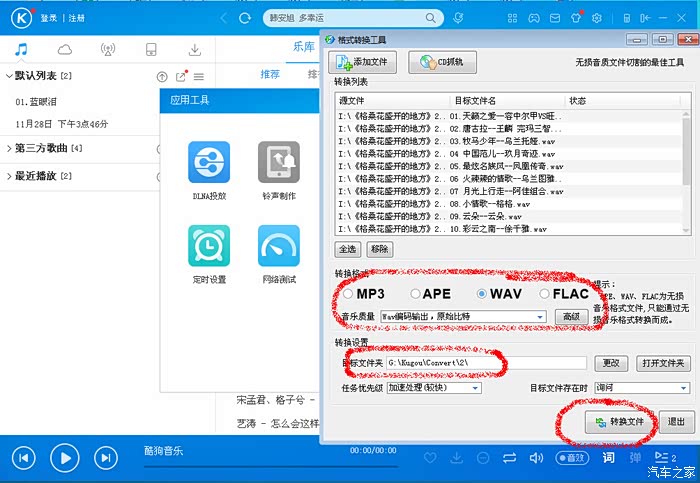Select the APE format radio button
700x483 pixels.
415,294
